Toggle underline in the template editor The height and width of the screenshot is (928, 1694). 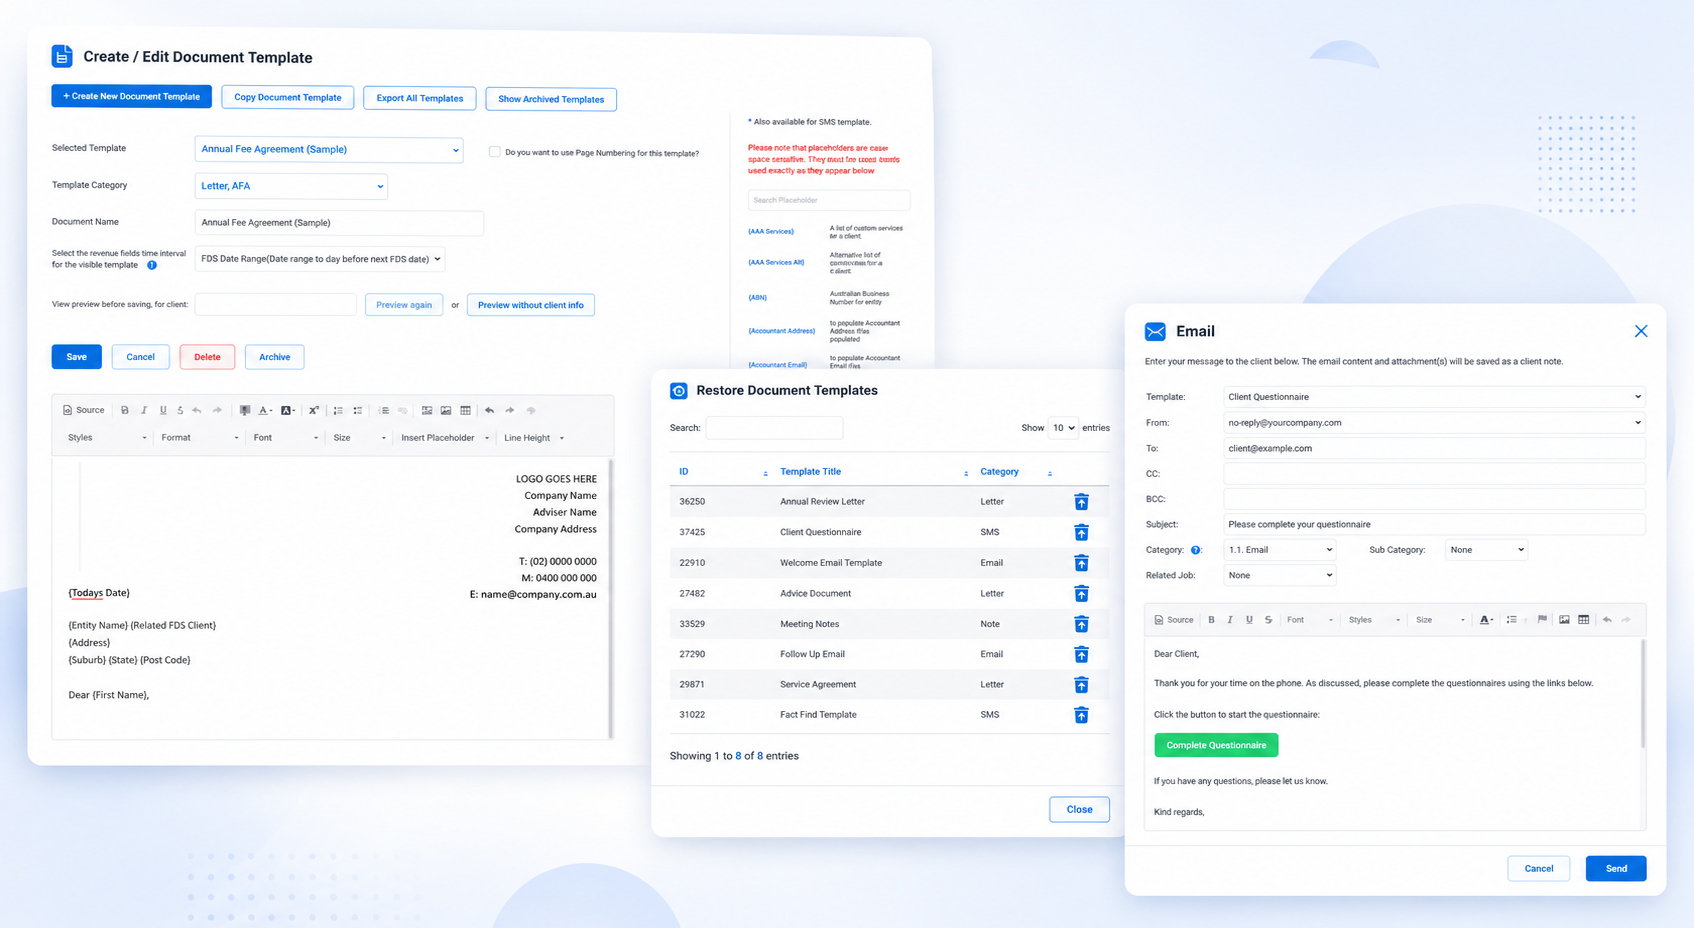tap(163, 410)
